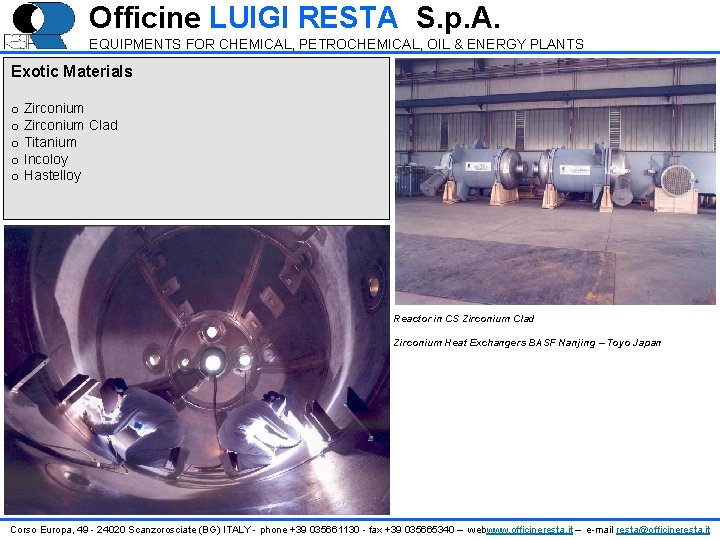
Task: Select the 'Exotic Materials' heading
Action: 72,71
